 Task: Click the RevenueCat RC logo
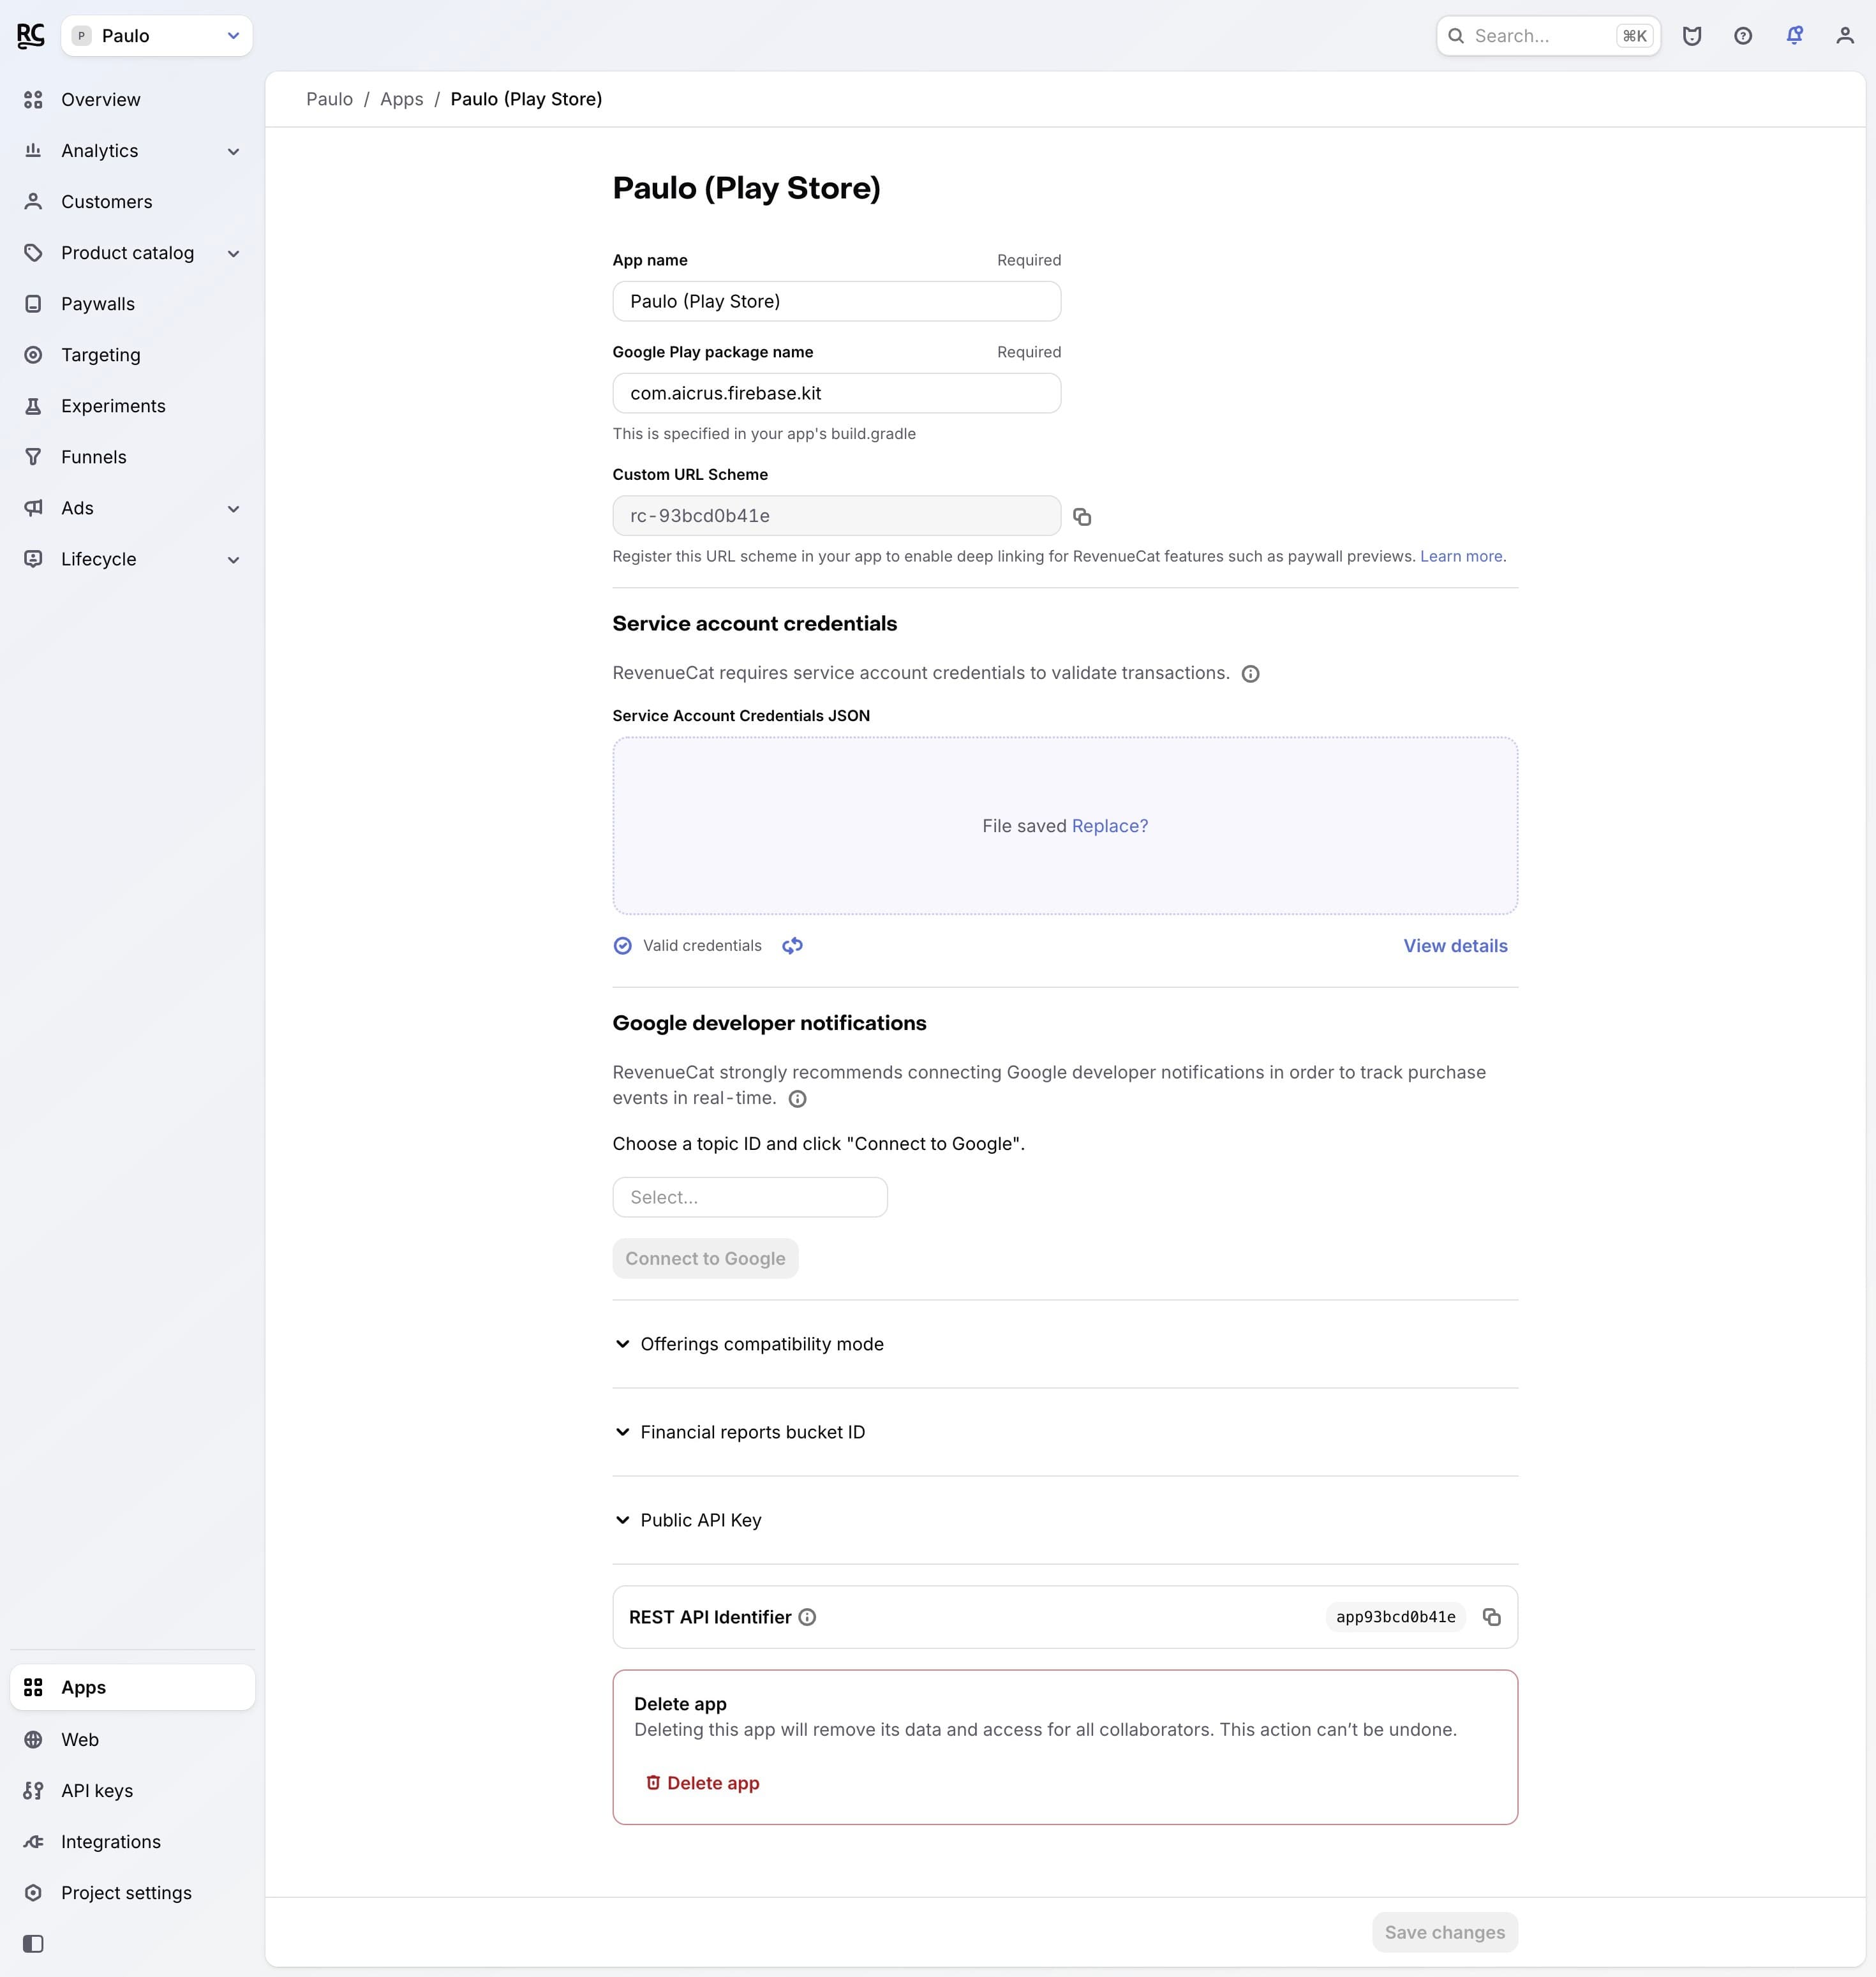(31, 36)
